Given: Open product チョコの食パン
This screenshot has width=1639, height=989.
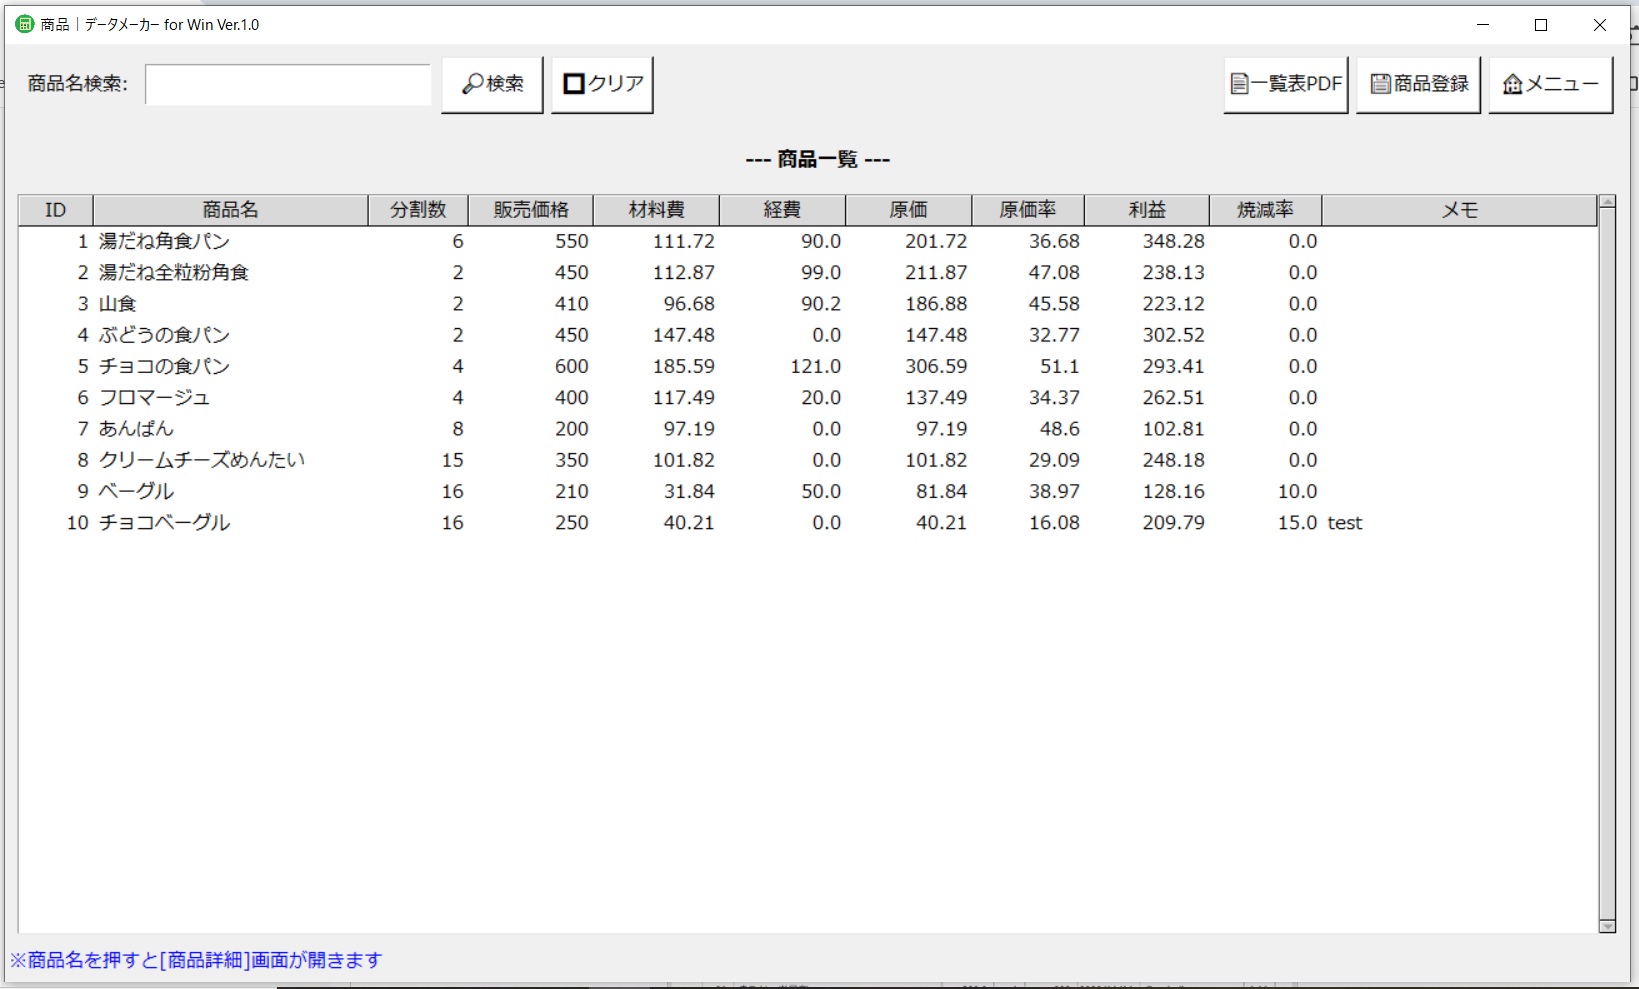Looking at the screenshot, I should 164,366.
